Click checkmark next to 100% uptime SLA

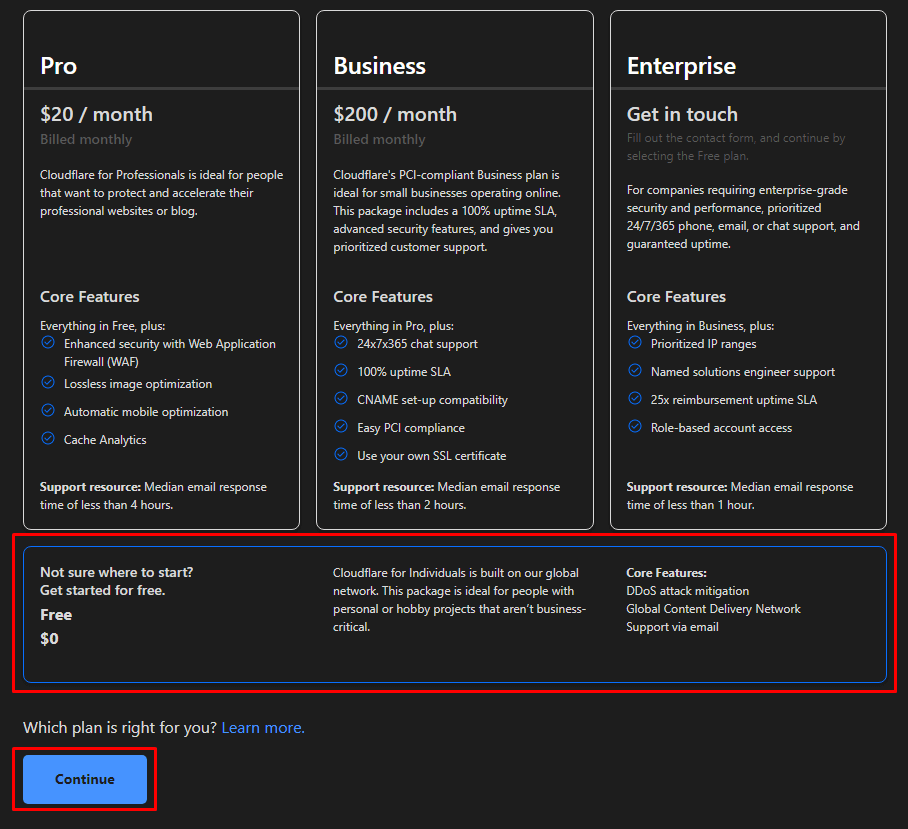point(341,371)
